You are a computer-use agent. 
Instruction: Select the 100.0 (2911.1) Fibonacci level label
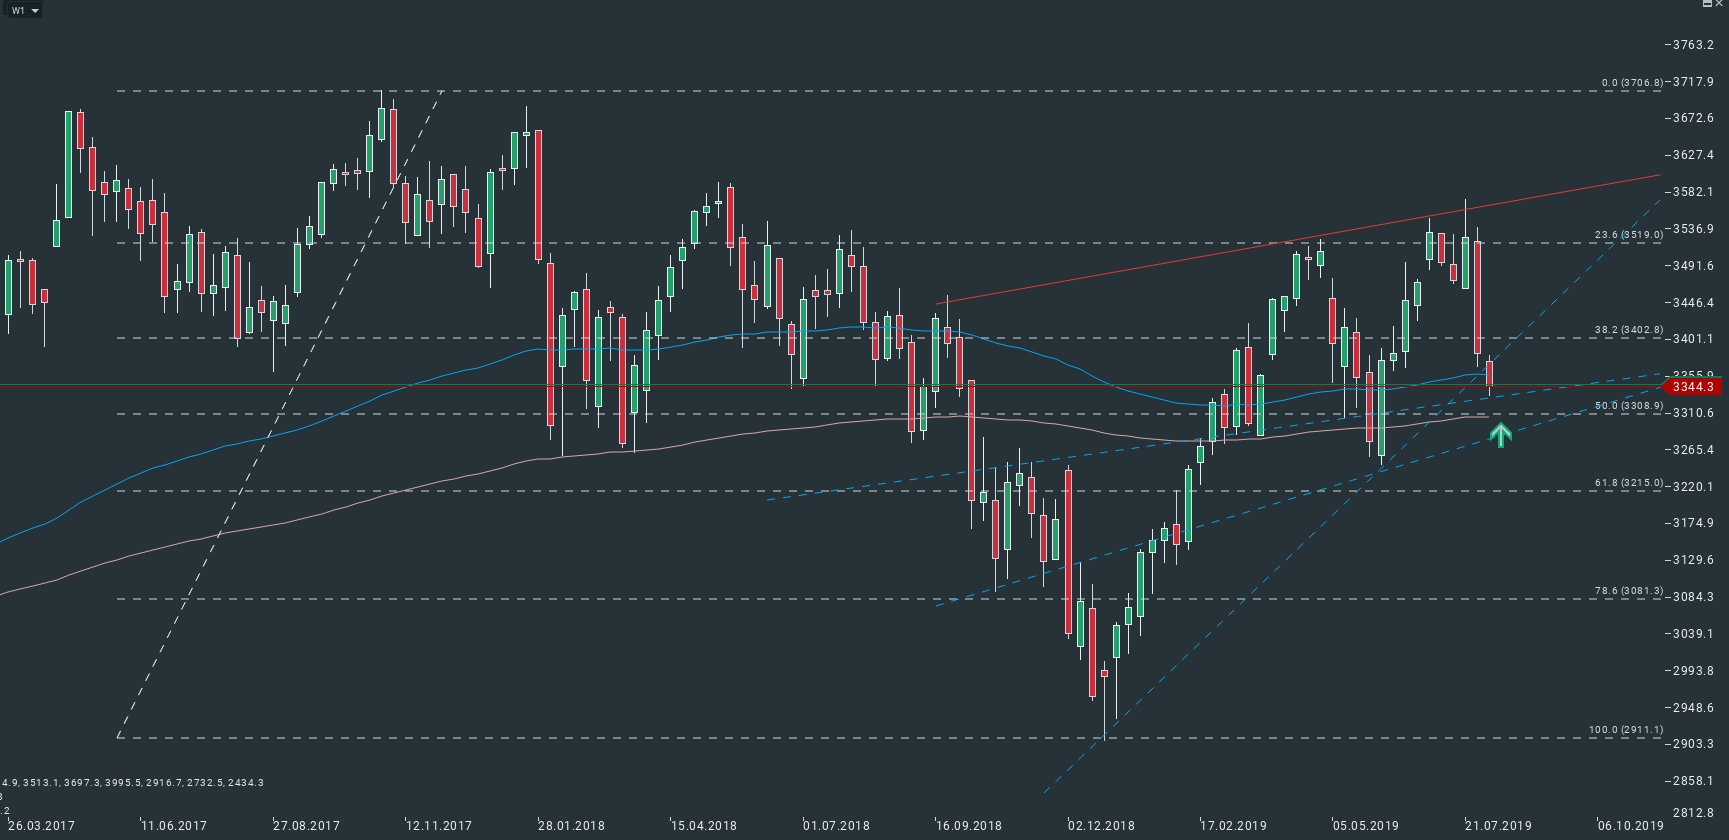pyautogui.click(x=1626, y=730)
